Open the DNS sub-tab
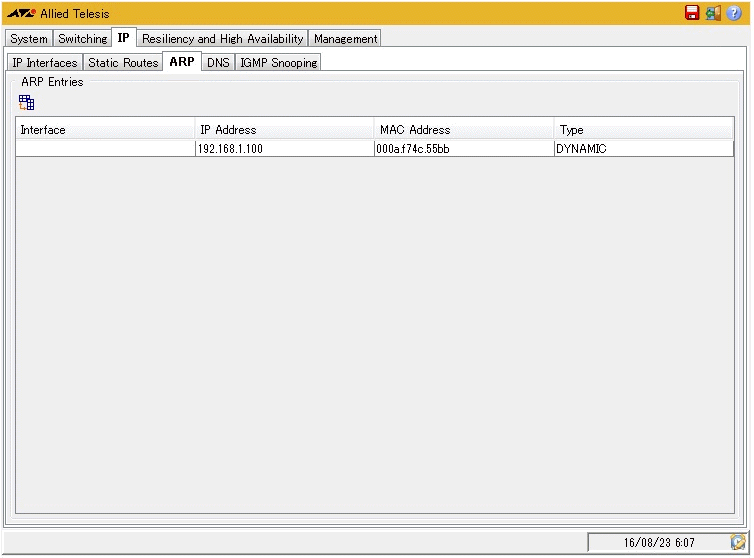This screenshot has height=558, width=754. pos(218,63)
